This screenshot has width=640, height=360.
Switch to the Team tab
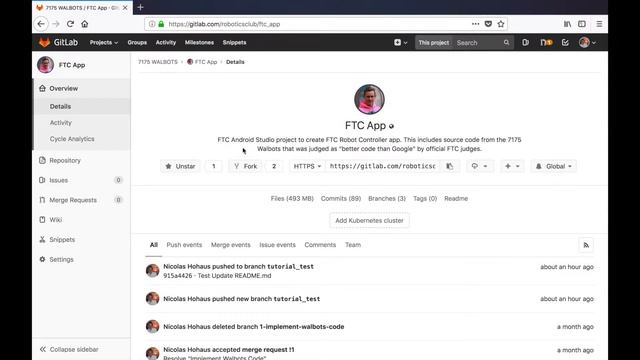click(x=353, y=245)
